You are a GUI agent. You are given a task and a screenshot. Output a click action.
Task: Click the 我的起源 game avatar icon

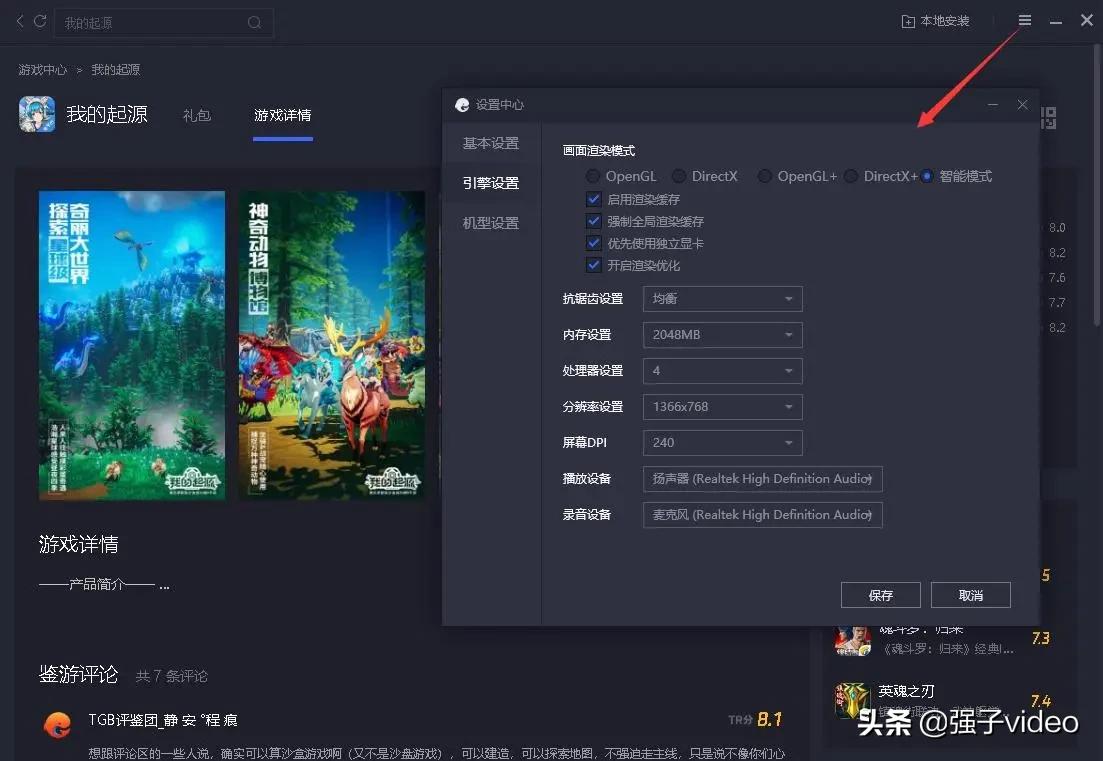pyautogui.click(x=36, y=114)
